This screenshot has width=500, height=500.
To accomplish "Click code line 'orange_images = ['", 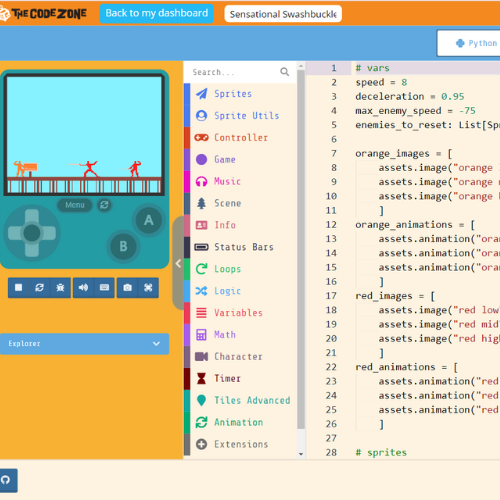I will [x=404, y=154].
